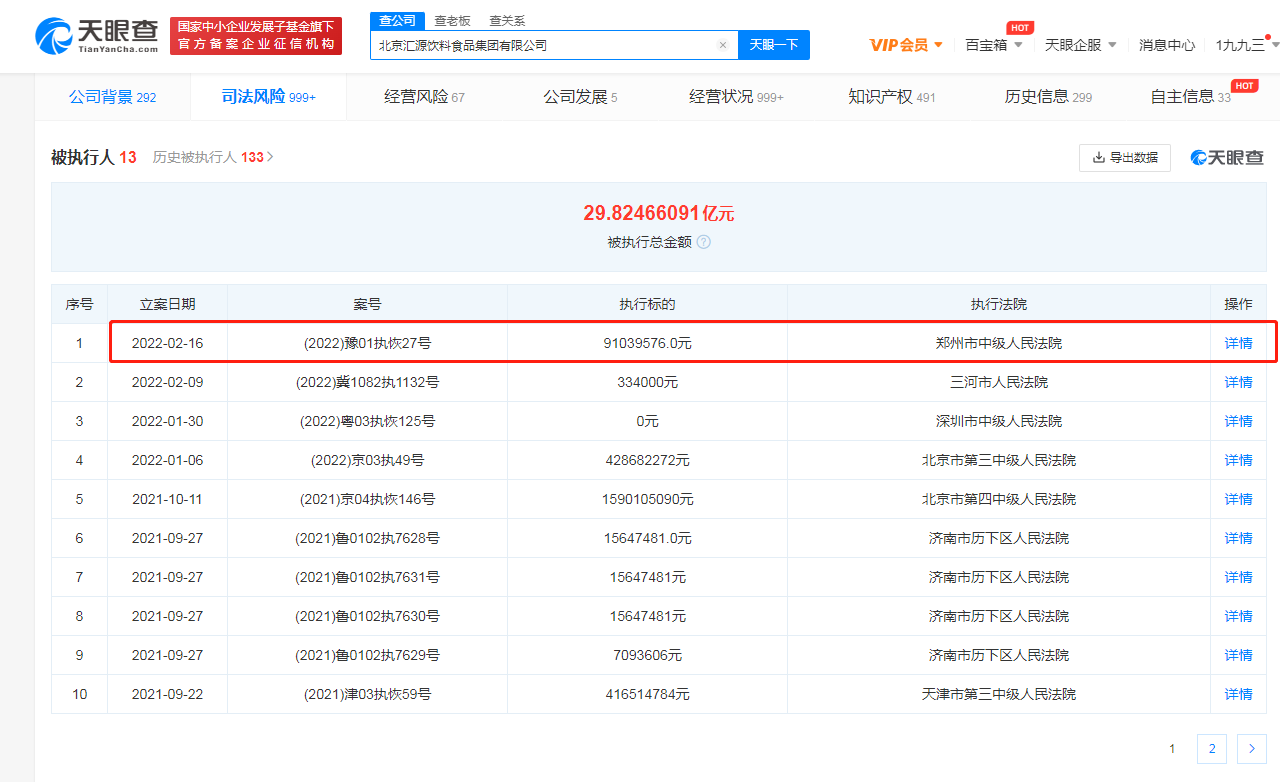
Task: Switch to 查公司 search tab
Action: (397, 20)
